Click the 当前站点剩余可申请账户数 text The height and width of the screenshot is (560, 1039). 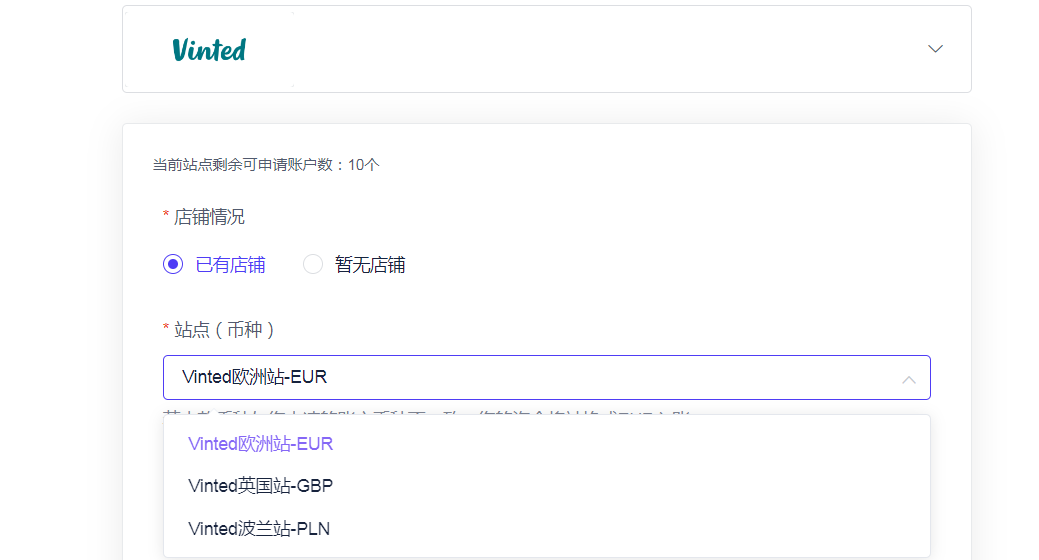coord(266,165)
